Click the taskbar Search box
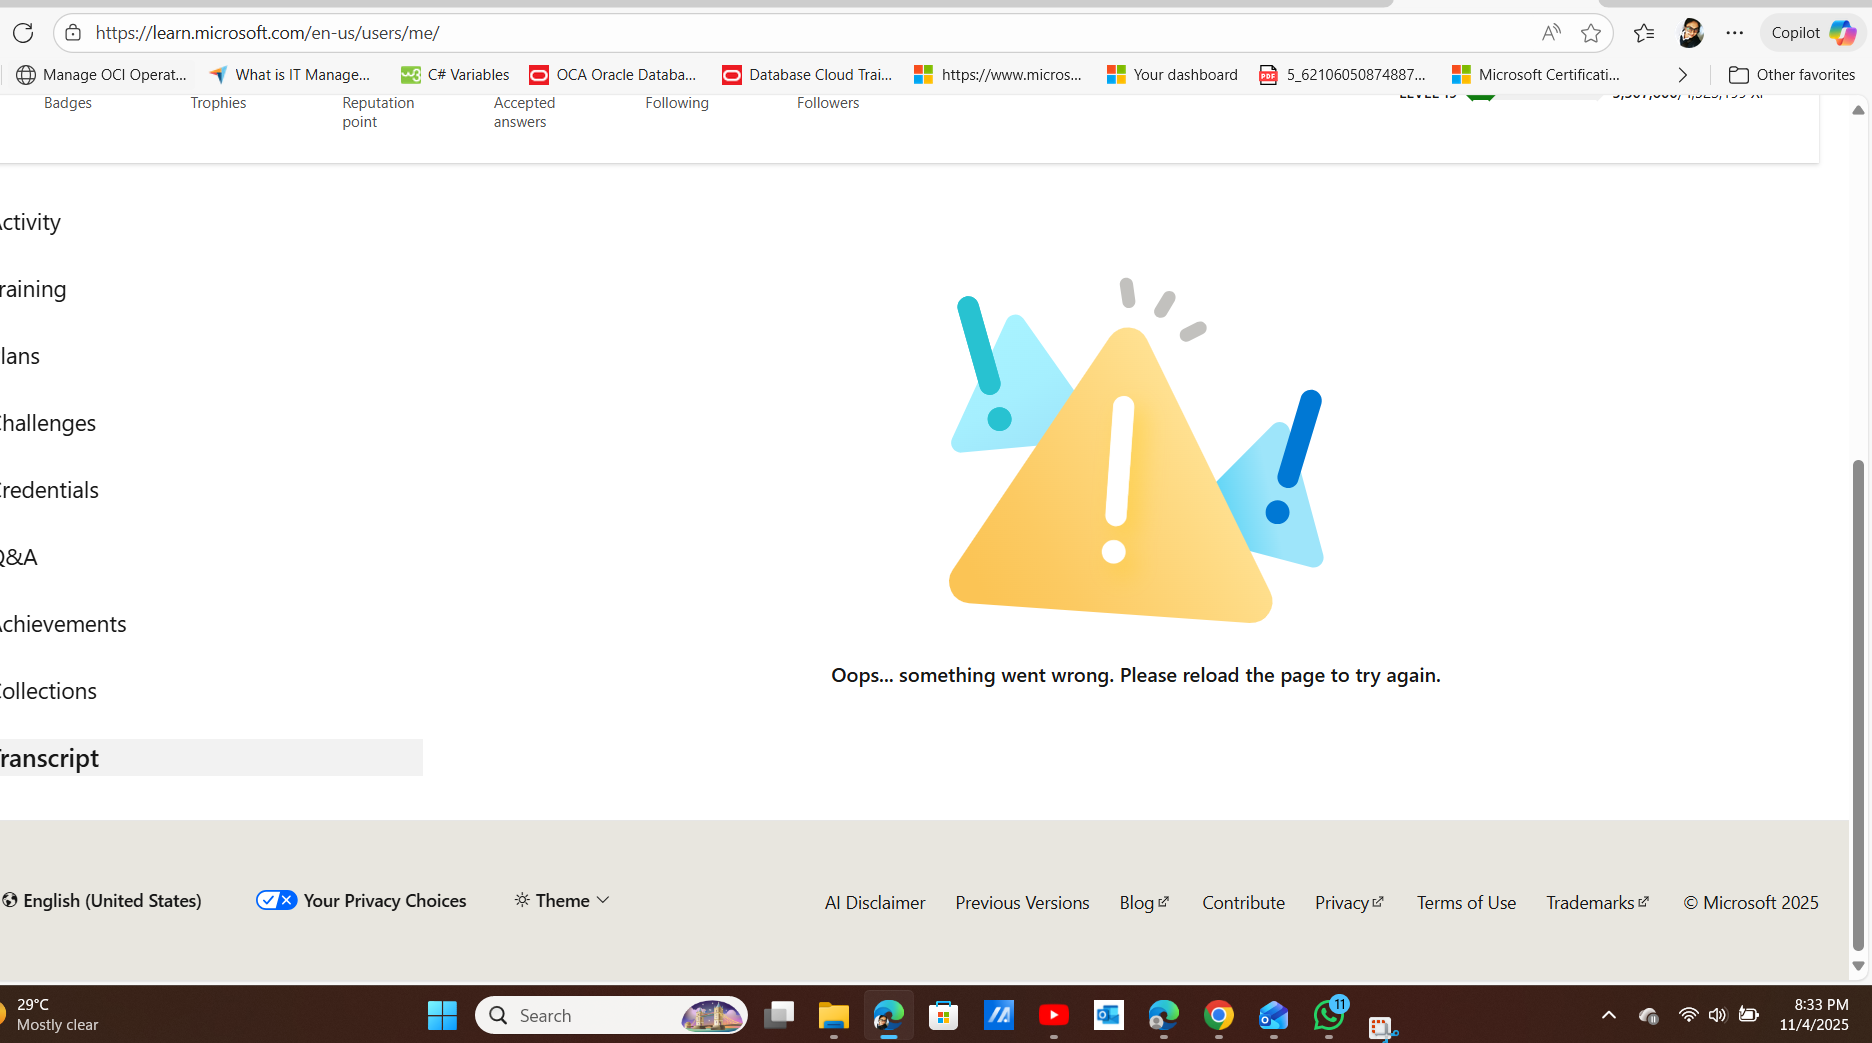This screenshot has width=1872, height=1043. click(x=611, y=1016)
